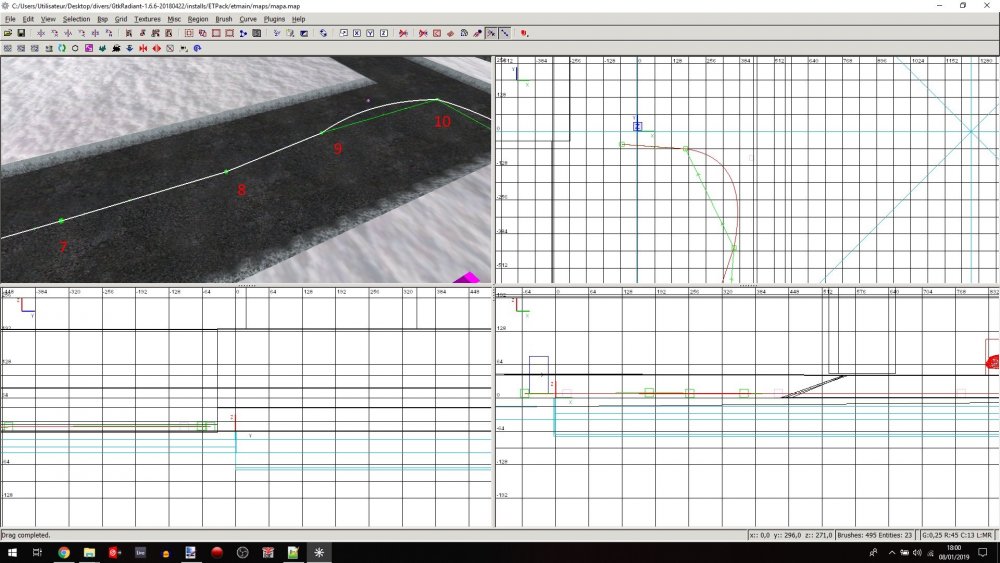
Task: Click the blue downward arrow icon in second toolbar
Action: pos(129,48)
